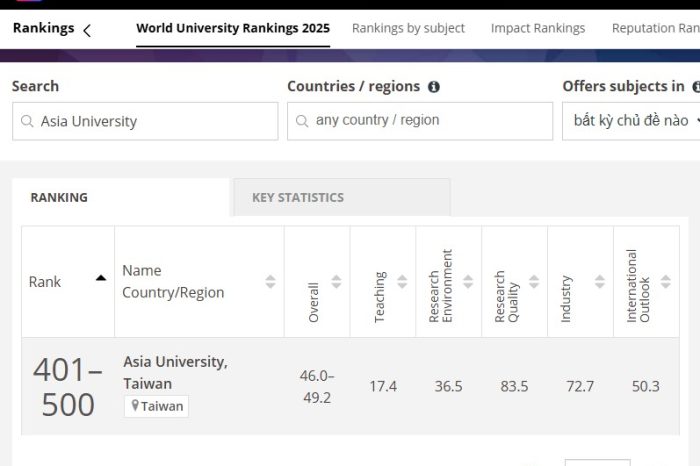Sort by Teaching score arrows
The height and width of the screenshot is (466, 700).
pos(402,282)
